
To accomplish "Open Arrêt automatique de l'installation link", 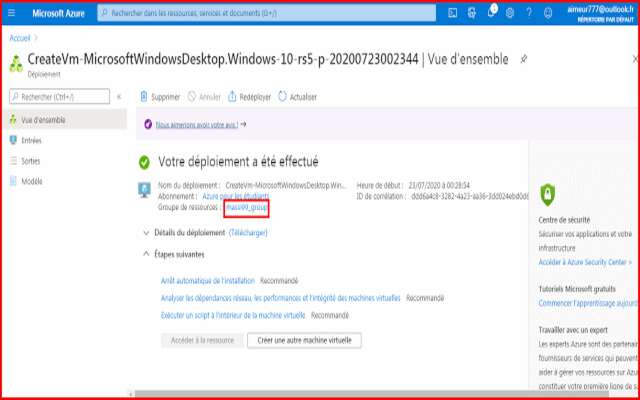I will click(208, 281).
